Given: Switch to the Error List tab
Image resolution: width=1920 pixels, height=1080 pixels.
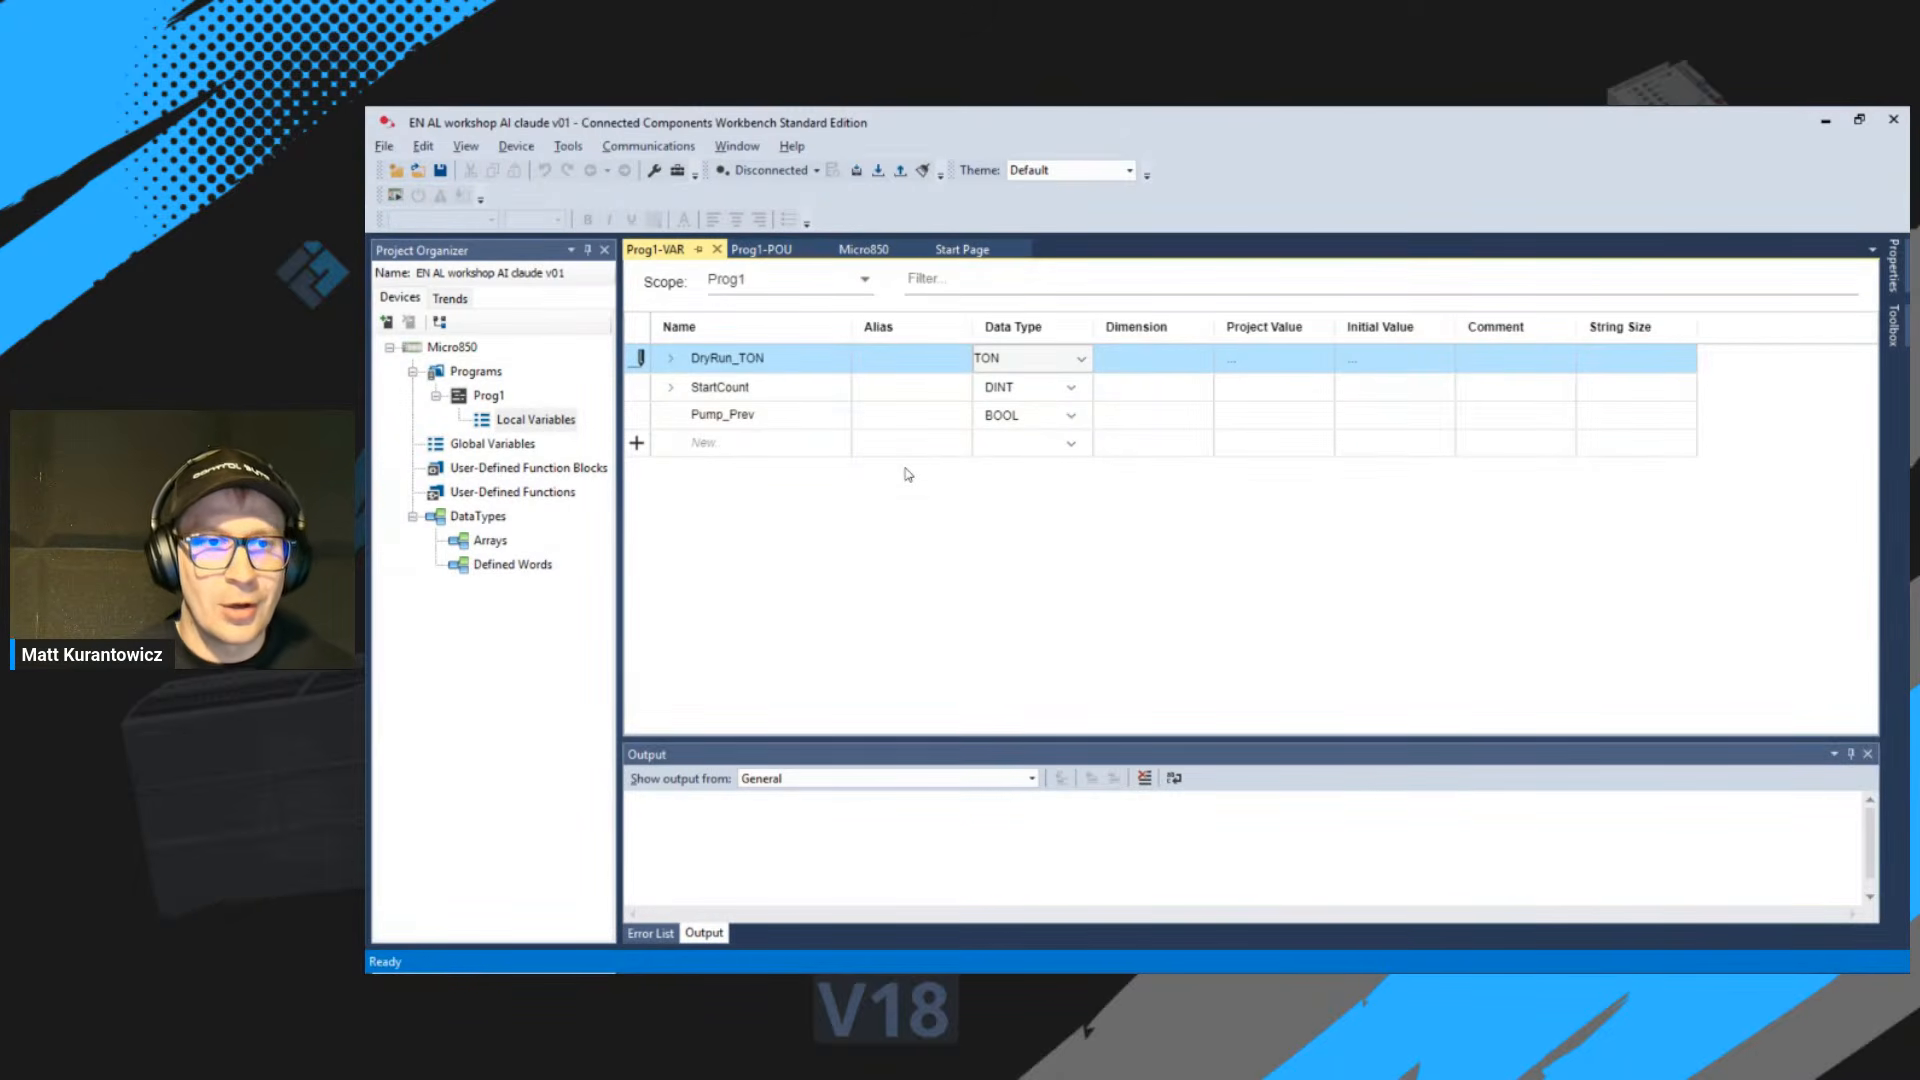Looking at the screenshot, I should [x=650, y=934].
